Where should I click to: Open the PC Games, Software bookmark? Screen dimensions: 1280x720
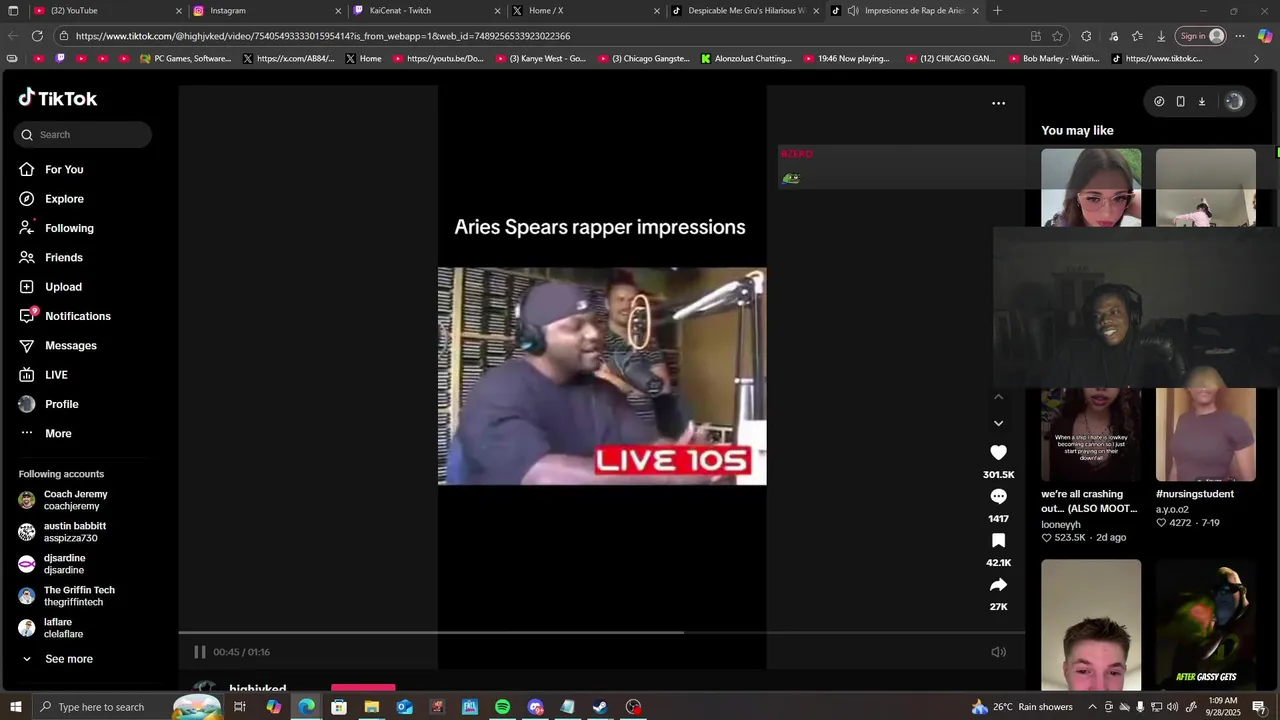pyautogui.click(x=185, y=59)
